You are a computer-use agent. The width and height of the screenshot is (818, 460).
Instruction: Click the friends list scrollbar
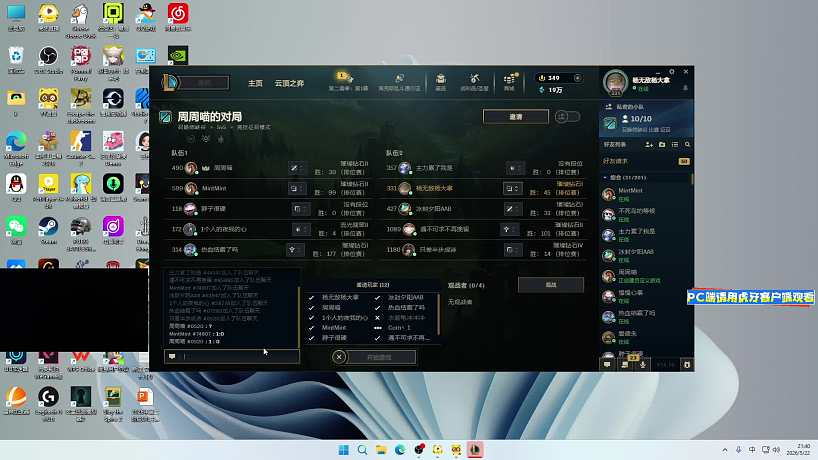pyautogui.click(x=692, y=179)
